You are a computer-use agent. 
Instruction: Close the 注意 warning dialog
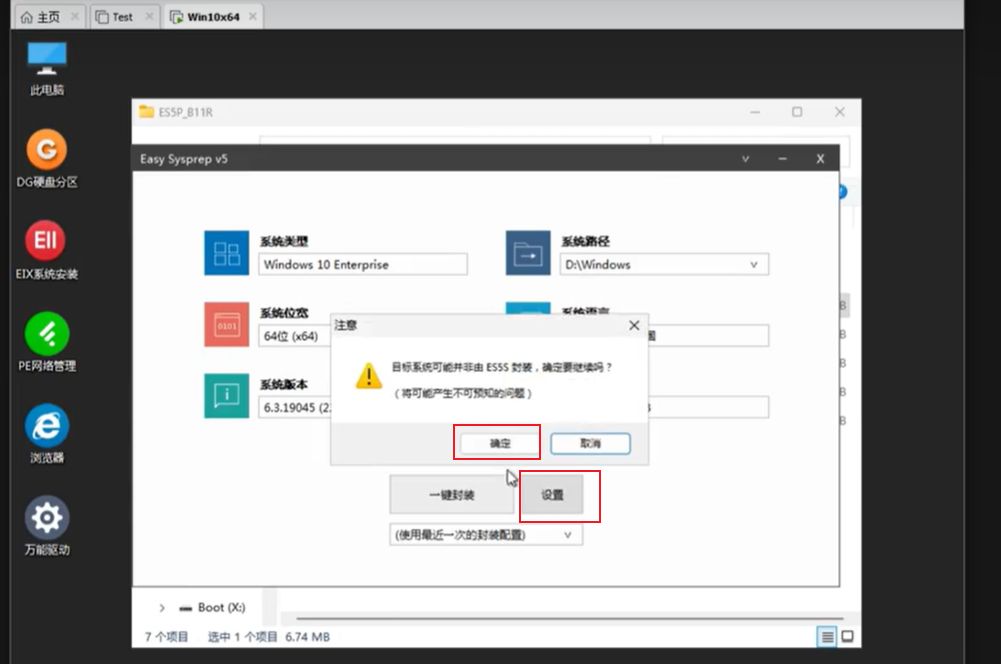click(x=633, y=325)
